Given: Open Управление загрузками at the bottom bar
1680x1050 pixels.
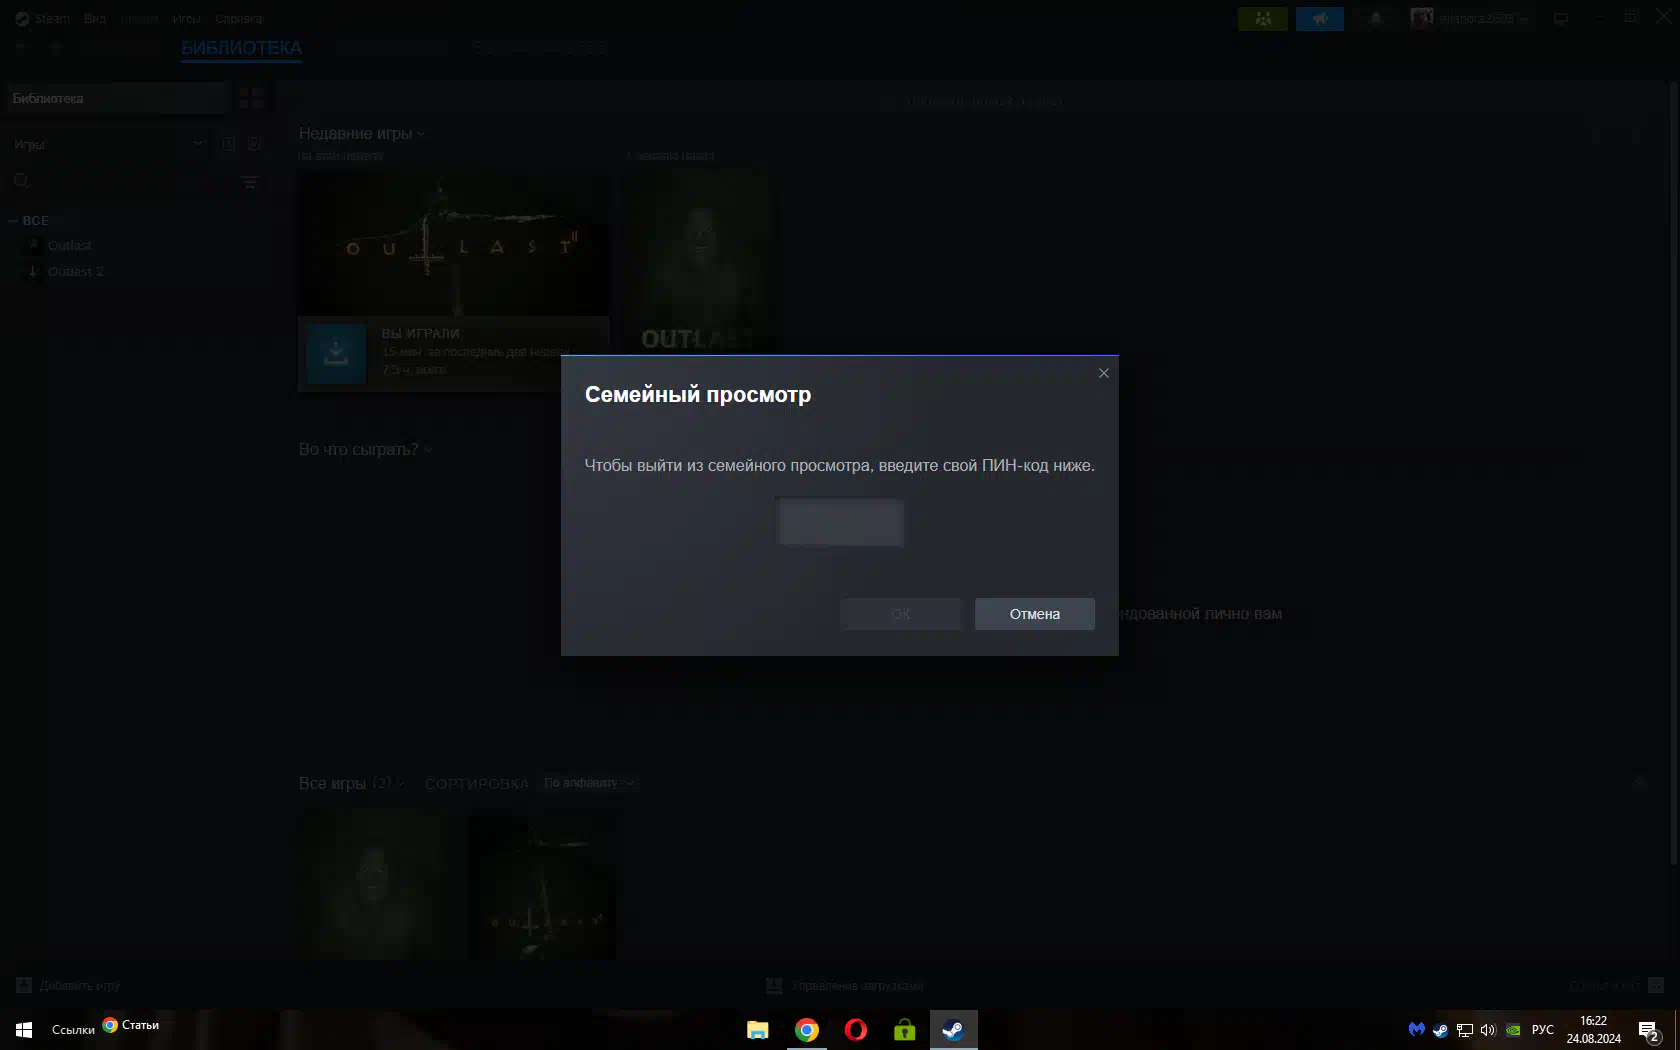Looking at the screenshot, I should coord(844,986).
